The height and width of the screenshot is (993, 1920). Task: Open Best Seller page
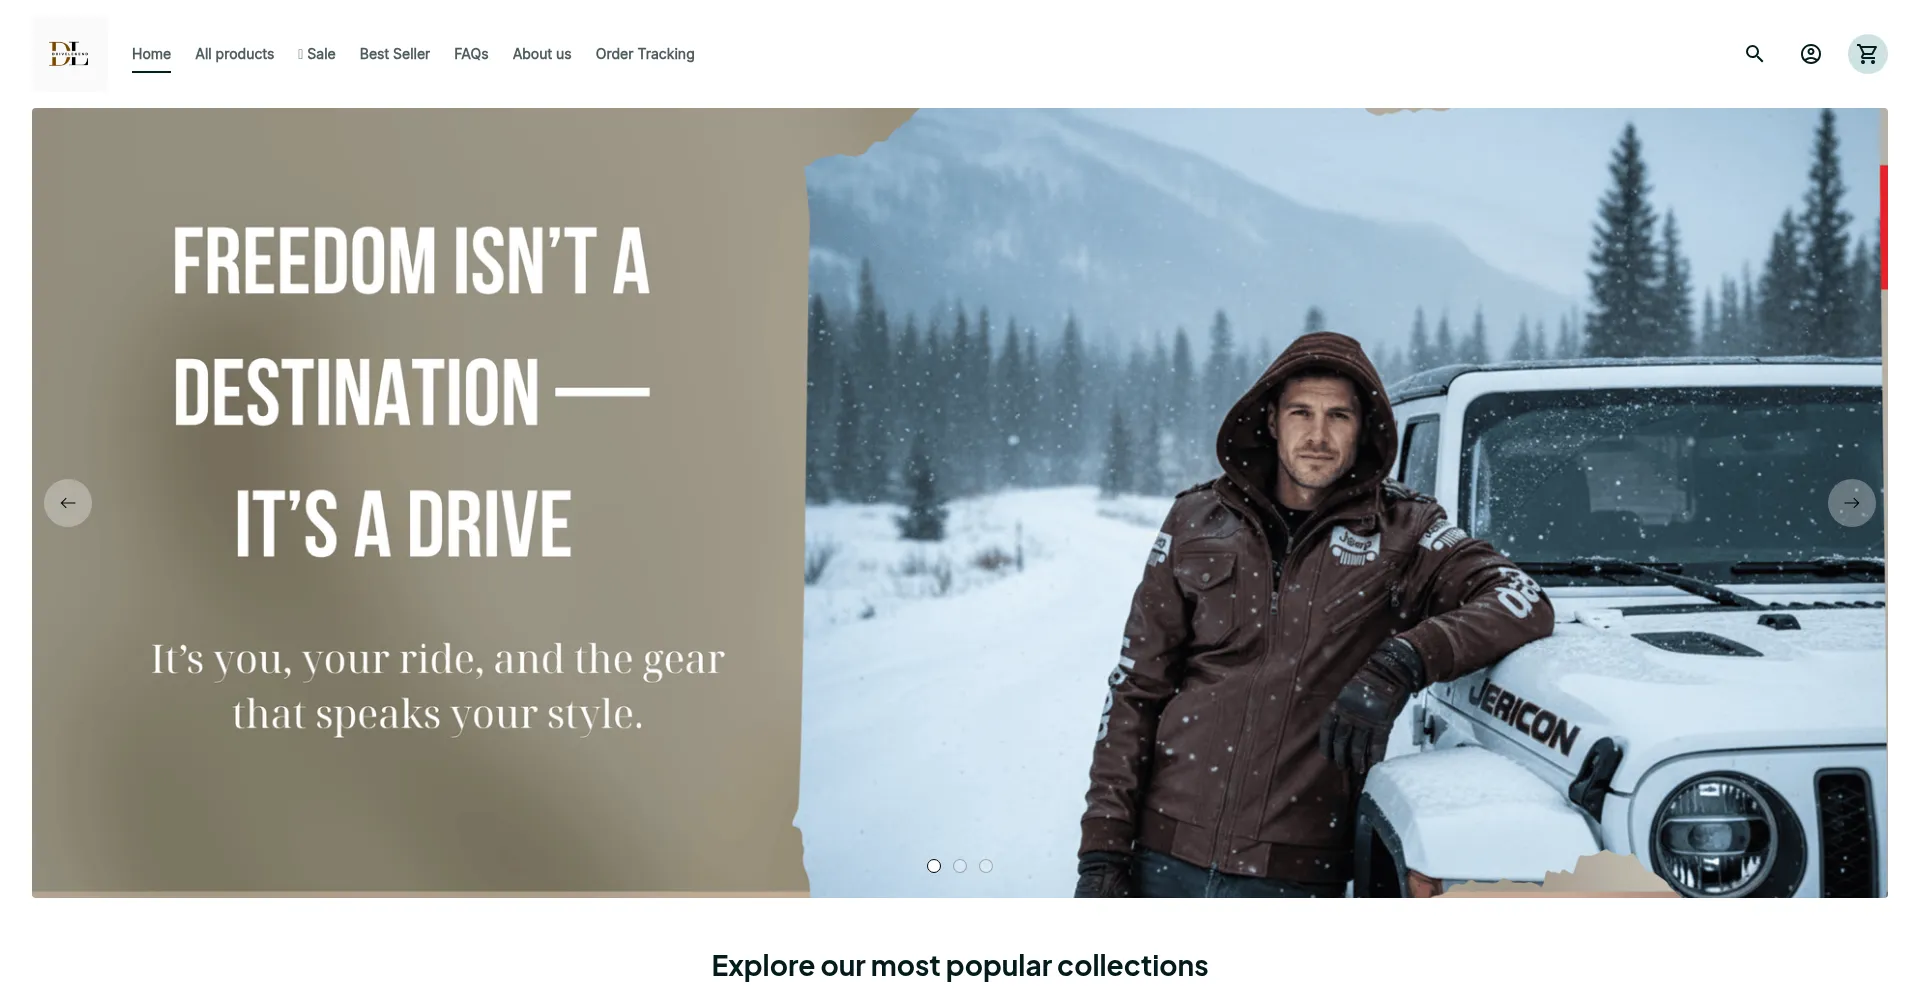click(x=395, y=54)
